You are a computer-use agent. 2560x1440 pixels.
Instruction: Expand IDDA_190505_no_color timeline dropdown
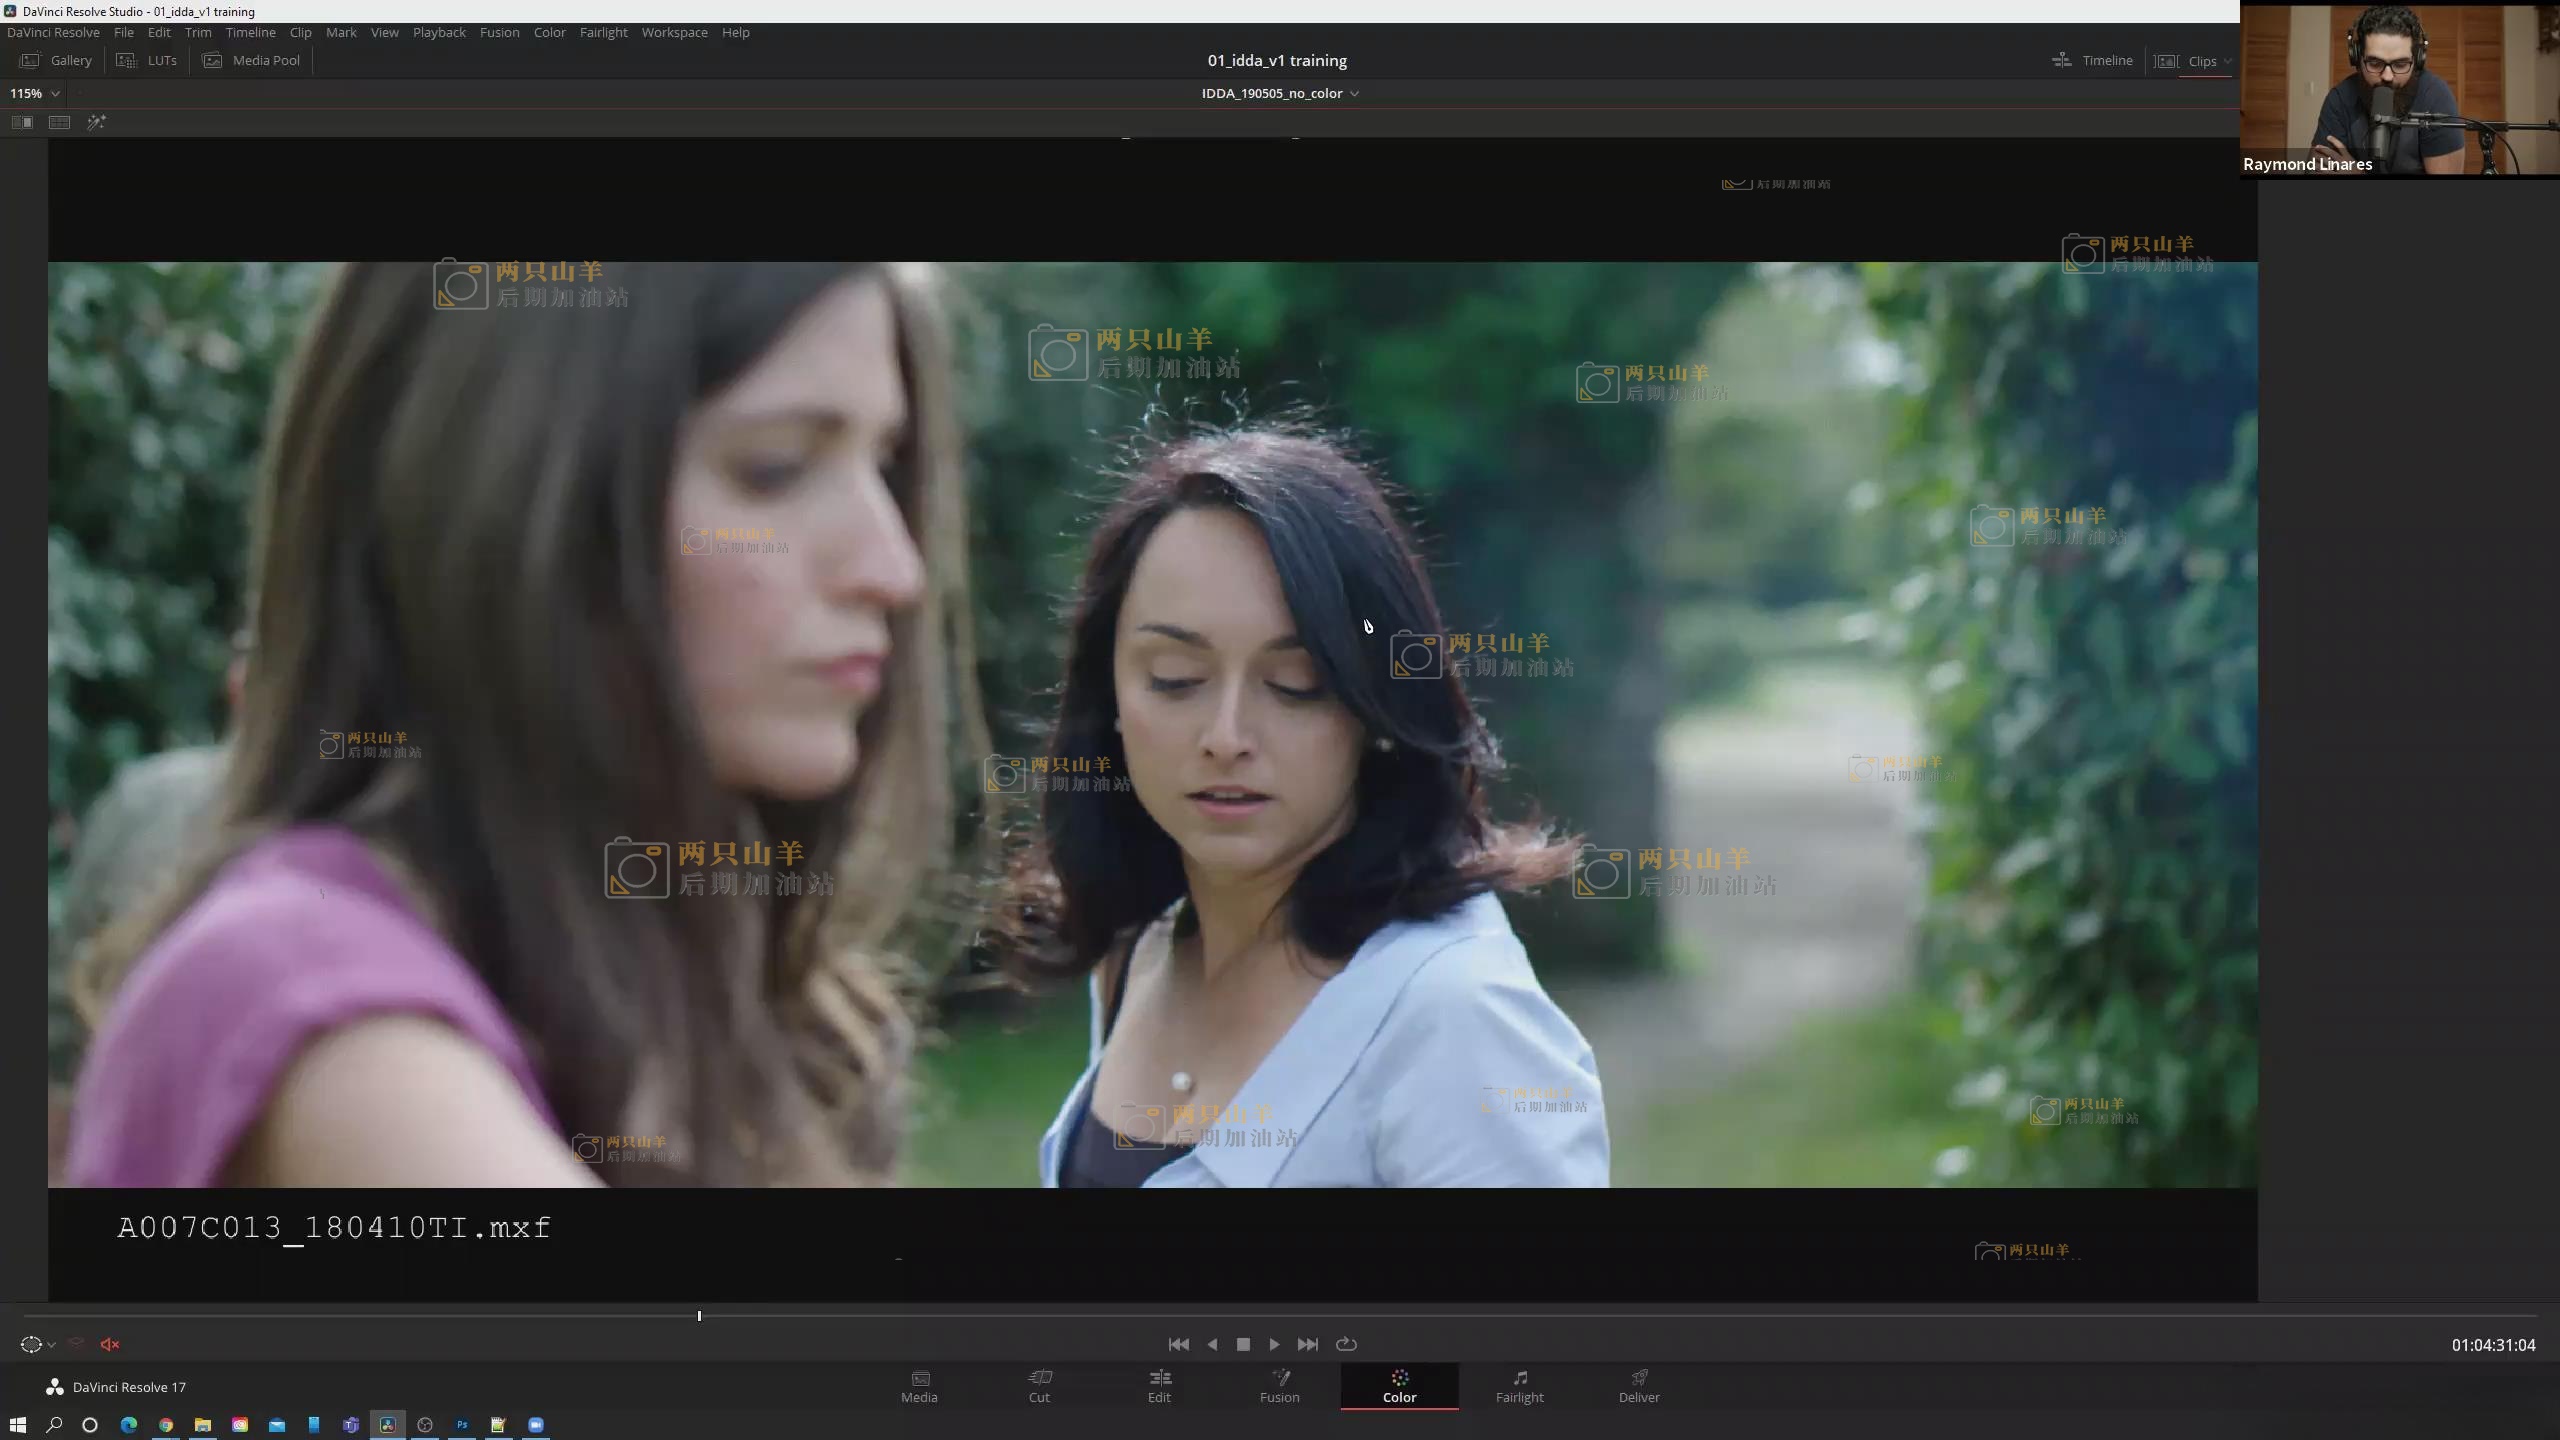1354,93
